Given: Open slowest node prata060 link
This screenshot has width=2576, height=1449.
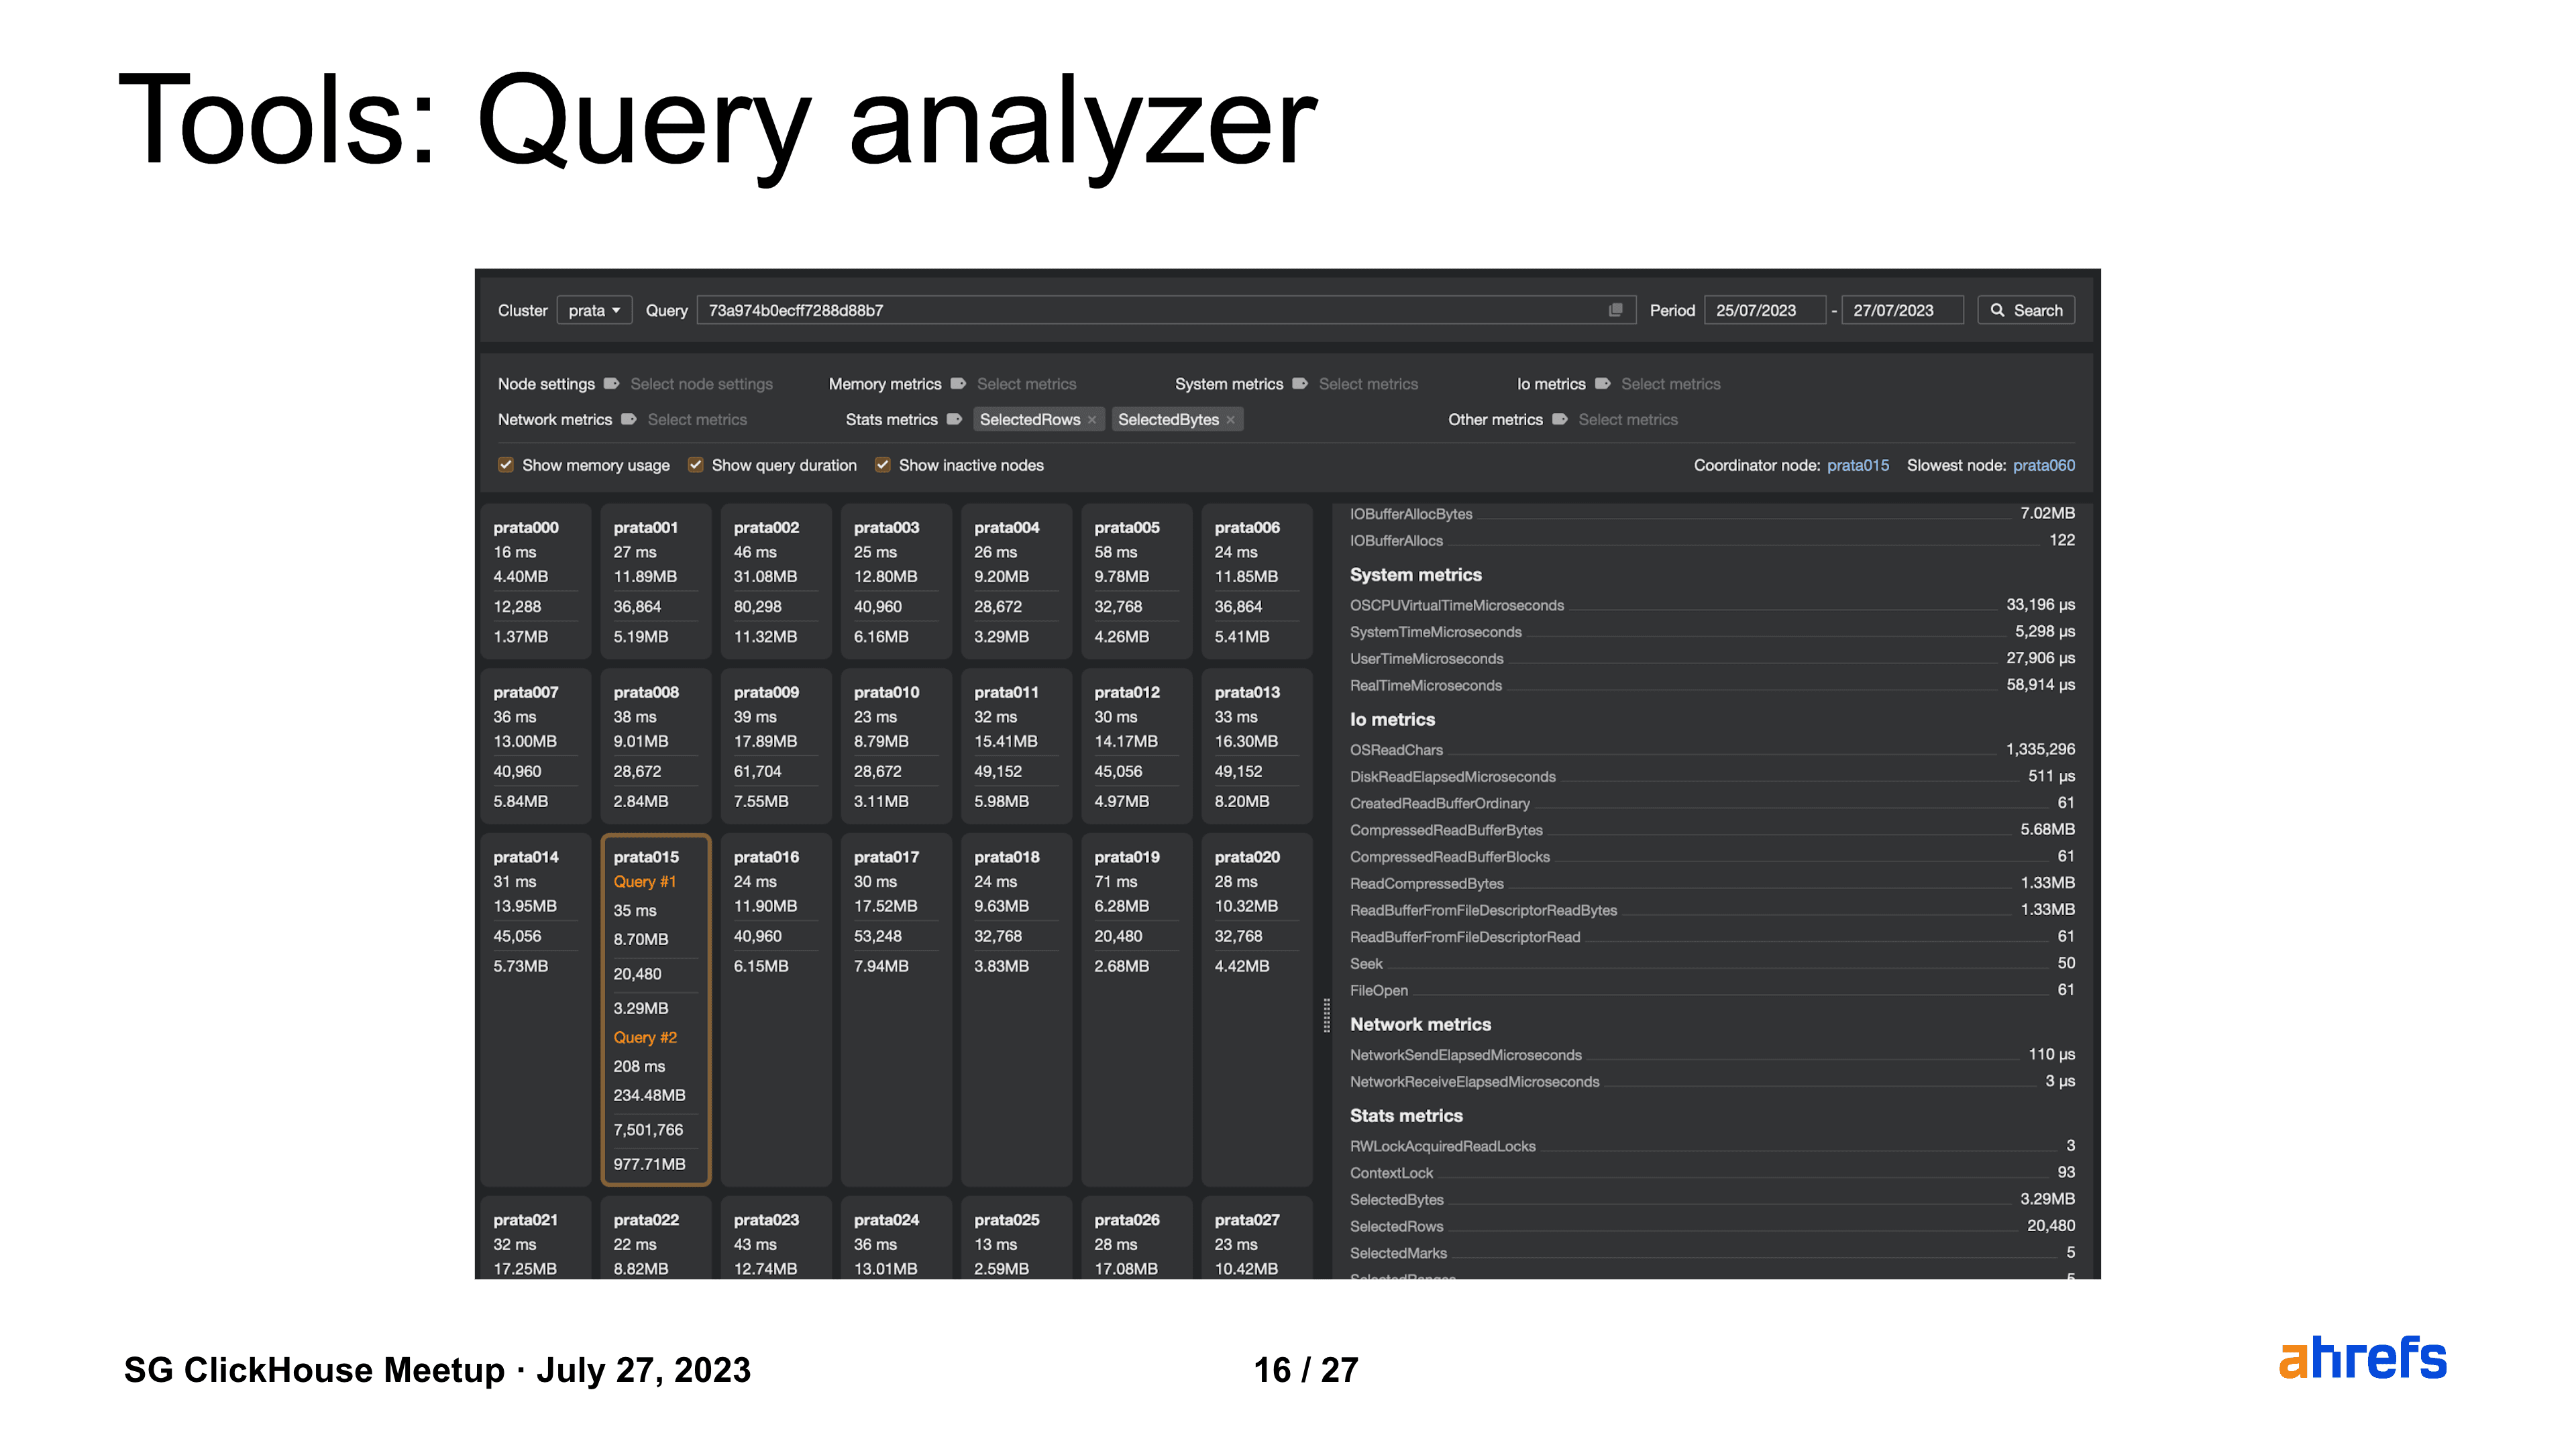Looking at the screenshot, I should point(2043,465).
